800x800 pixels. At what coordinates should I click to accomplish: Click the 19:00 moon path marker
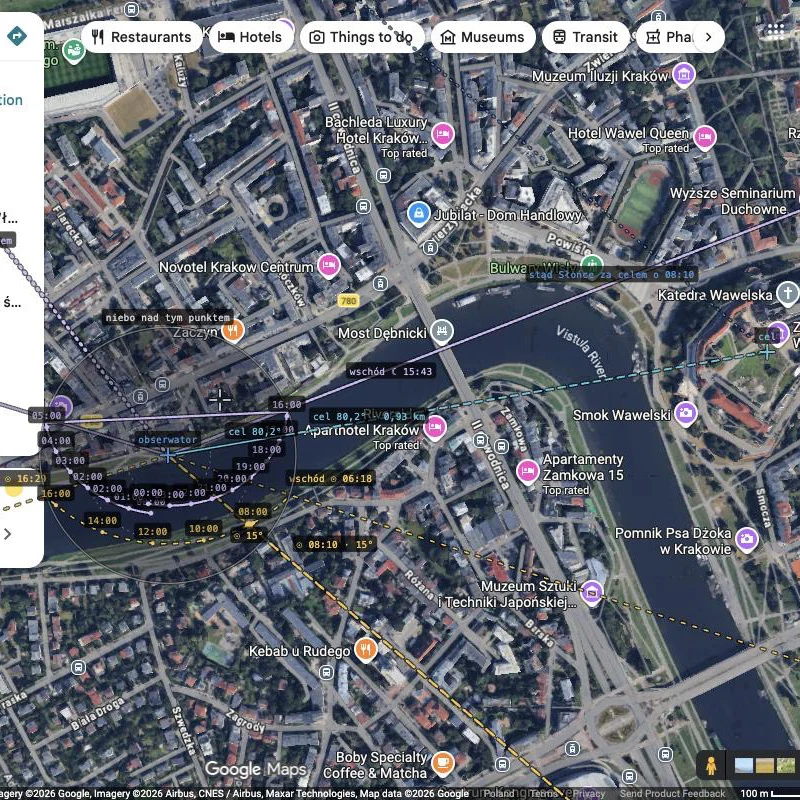click(x=250, y=466)
